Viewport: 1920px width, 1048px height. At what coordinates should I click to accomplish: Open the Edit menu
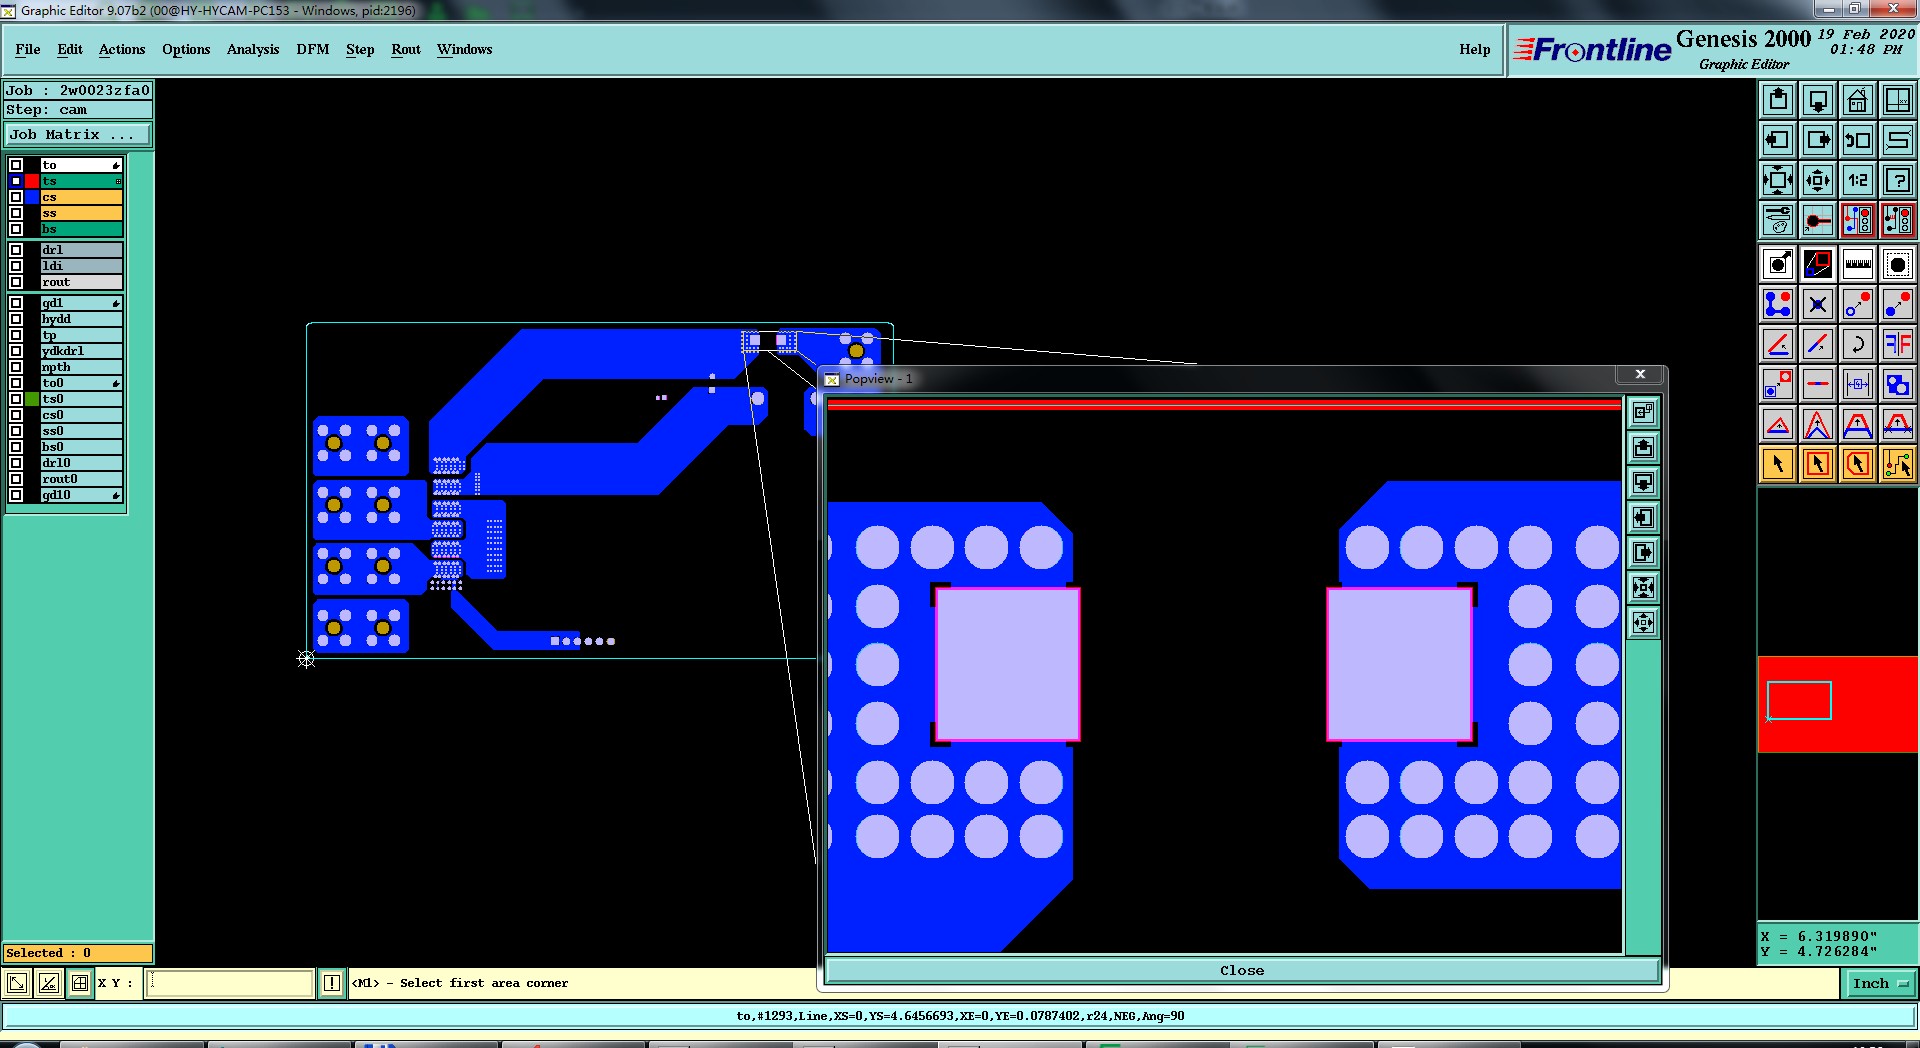click(x=70, y=49)
